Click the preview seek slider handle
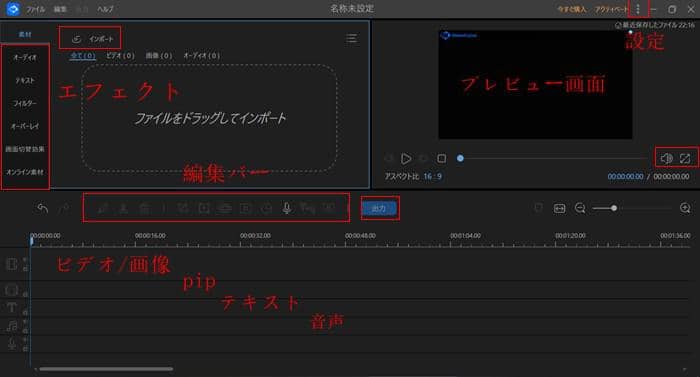This screenshot has width=700, height=377. (460, 158)
